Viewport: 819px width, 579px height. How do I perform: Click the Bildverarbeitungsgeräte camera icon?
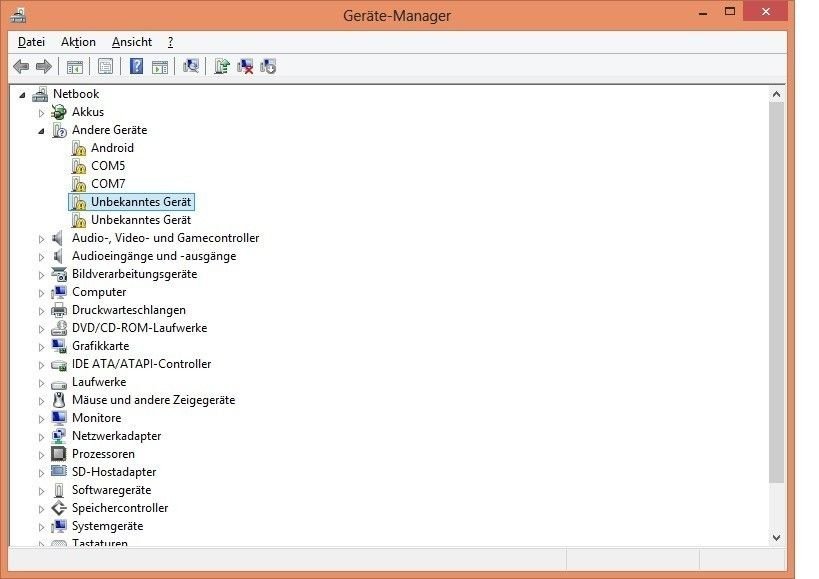(59, 274)
